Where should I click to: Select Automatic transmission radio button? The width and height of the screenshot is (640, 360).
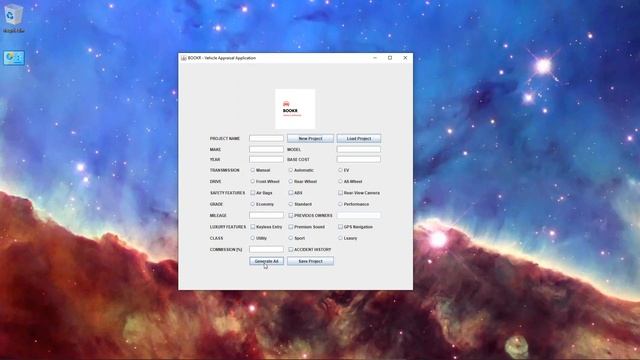(x=291, y=170)
